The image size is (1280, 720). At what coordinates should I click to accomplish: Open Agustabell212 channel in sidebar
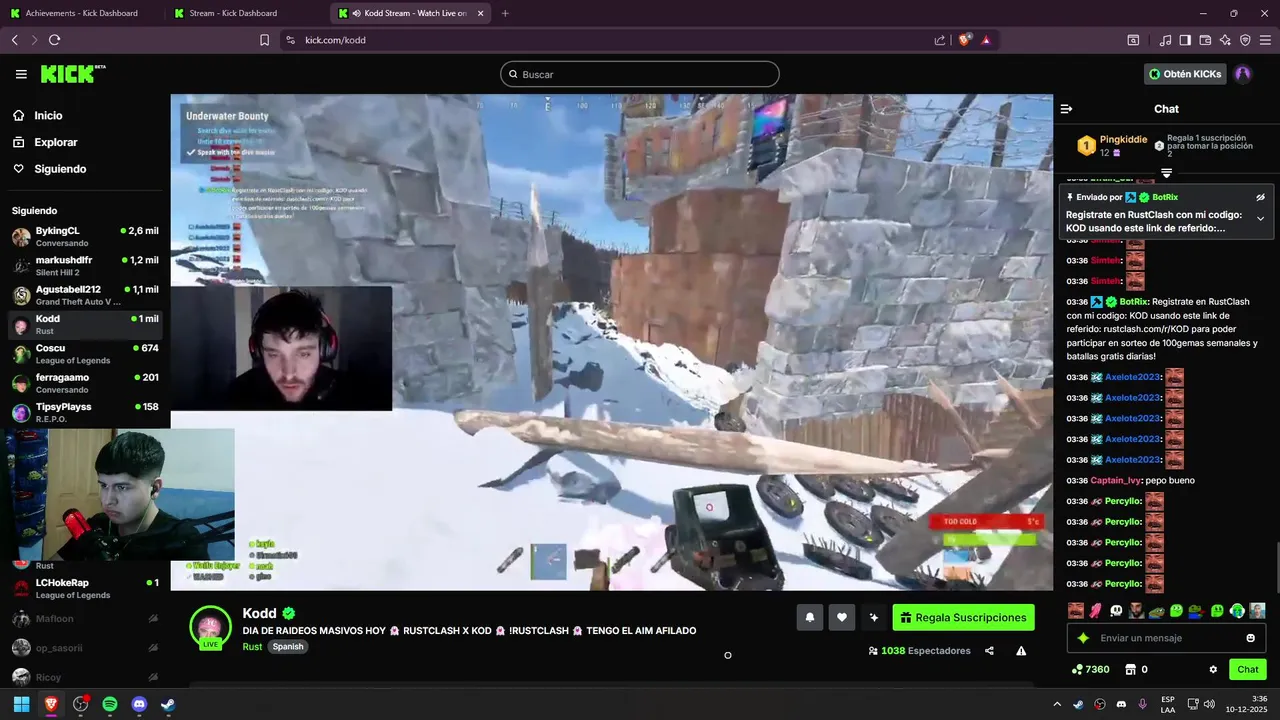pyautogui.click(x=85, y=295)
